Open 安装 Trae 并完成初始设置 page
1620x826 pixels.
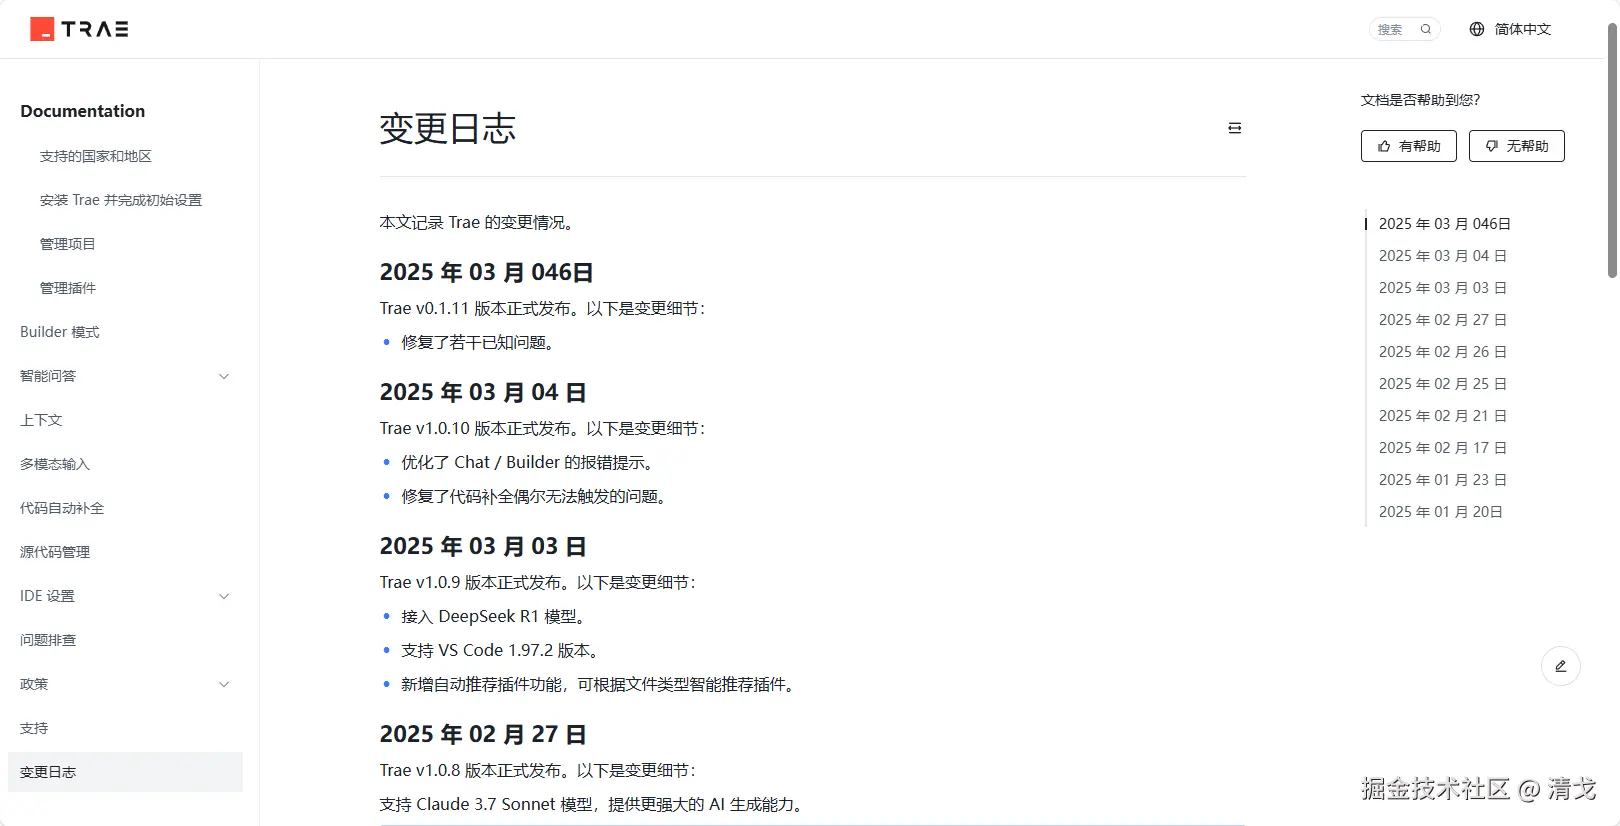coord(121,200)
